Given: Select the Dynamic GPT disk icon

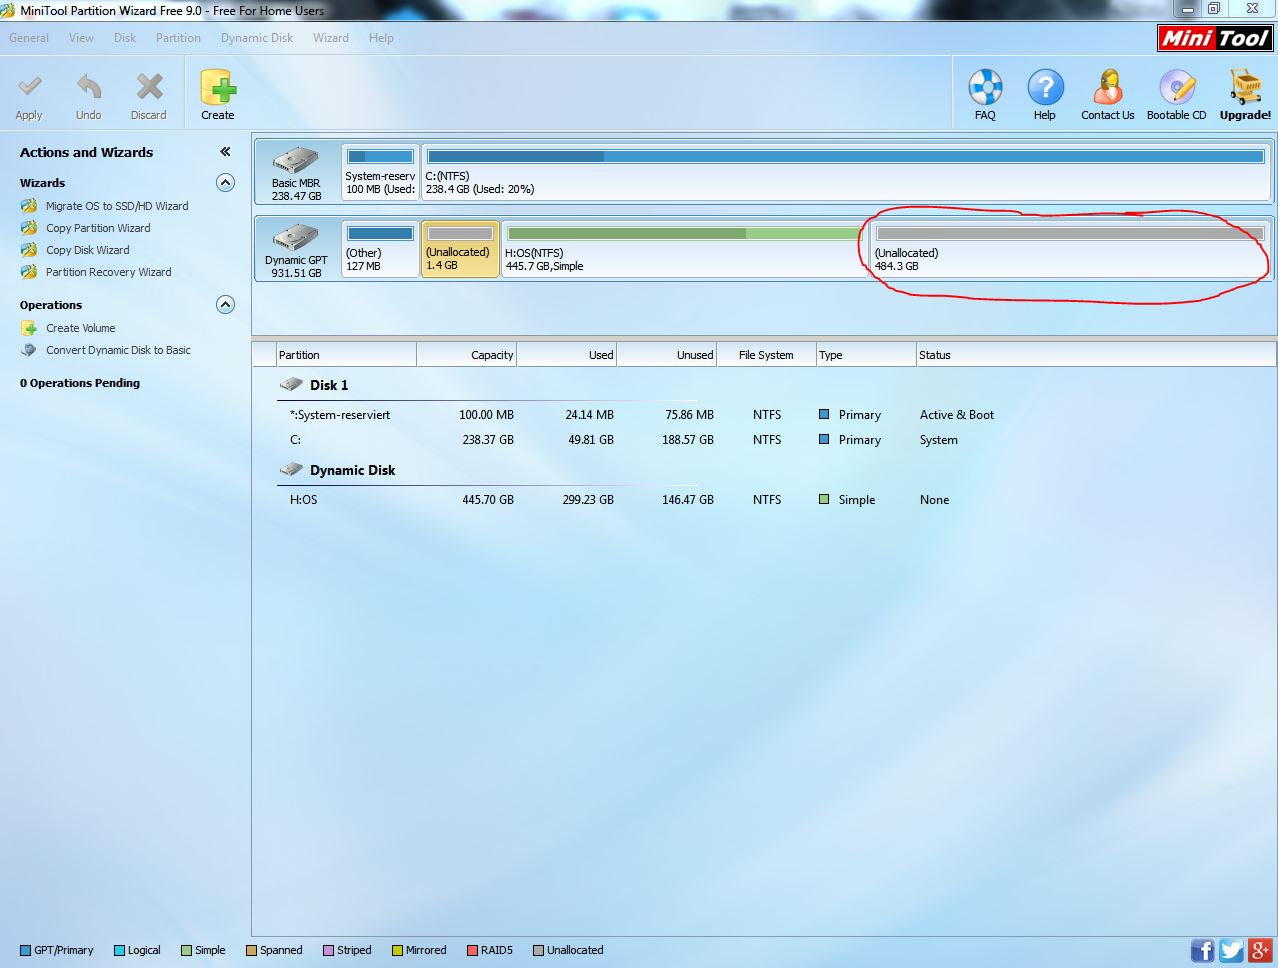Looking at the screenshot, I should click(296, 237).
